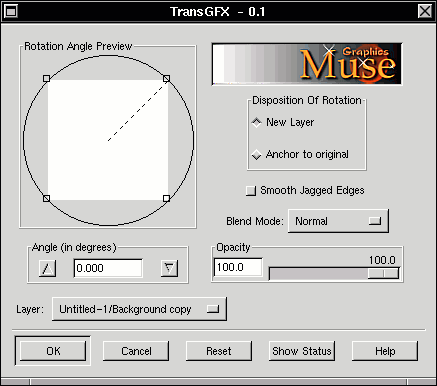Click the angle decrease down-arrow button

169,268
